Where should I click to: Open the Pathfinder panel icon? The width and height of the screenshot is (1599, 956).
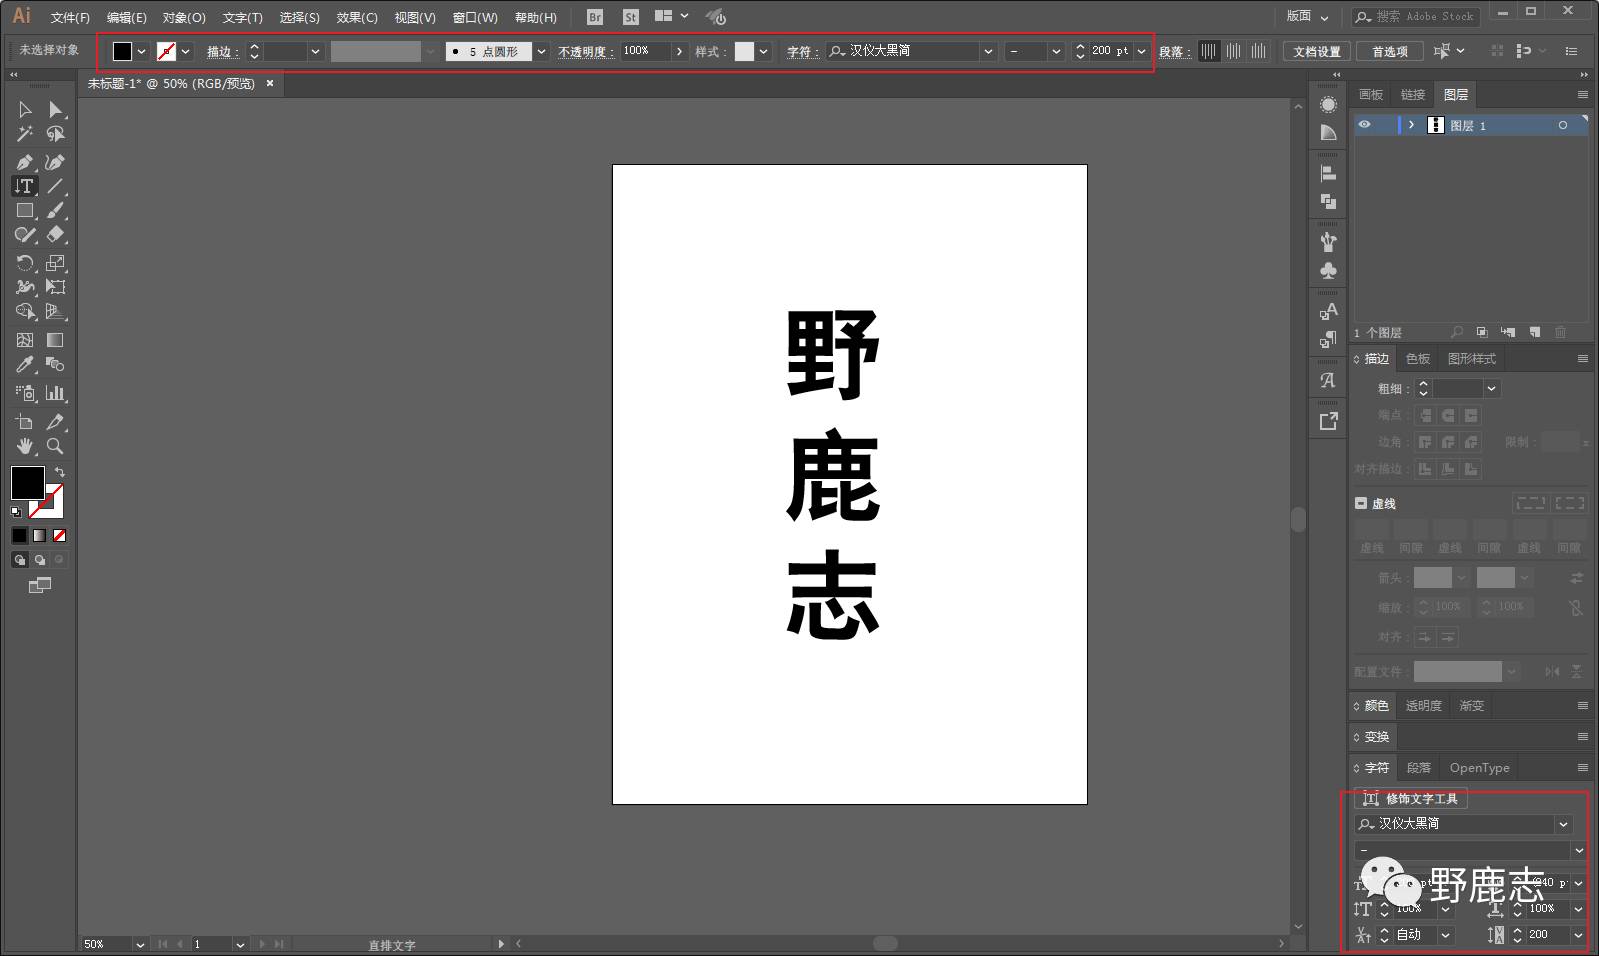[x=1328, y=202]
